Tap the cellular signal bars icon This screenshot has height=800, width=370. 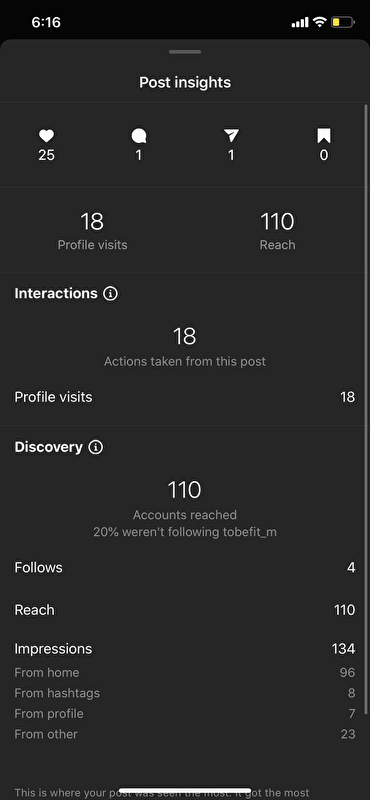(x=300, y=22)
